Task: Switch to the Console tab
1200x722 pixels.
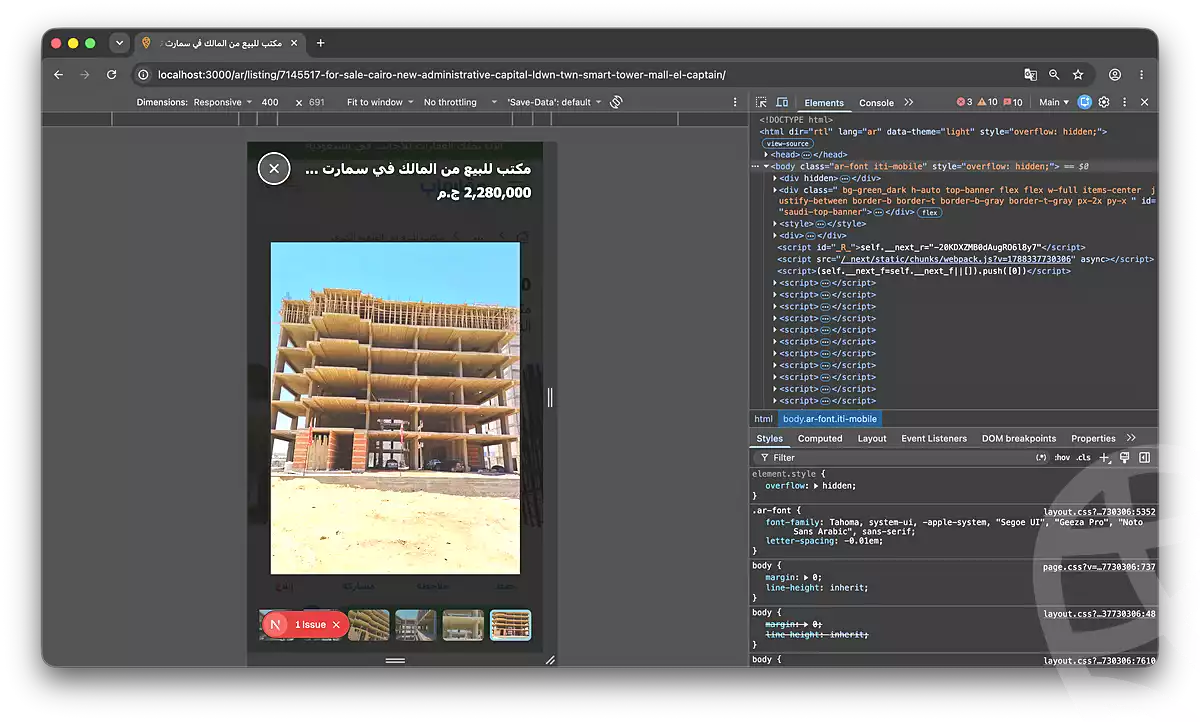Action: coord(876,103)
